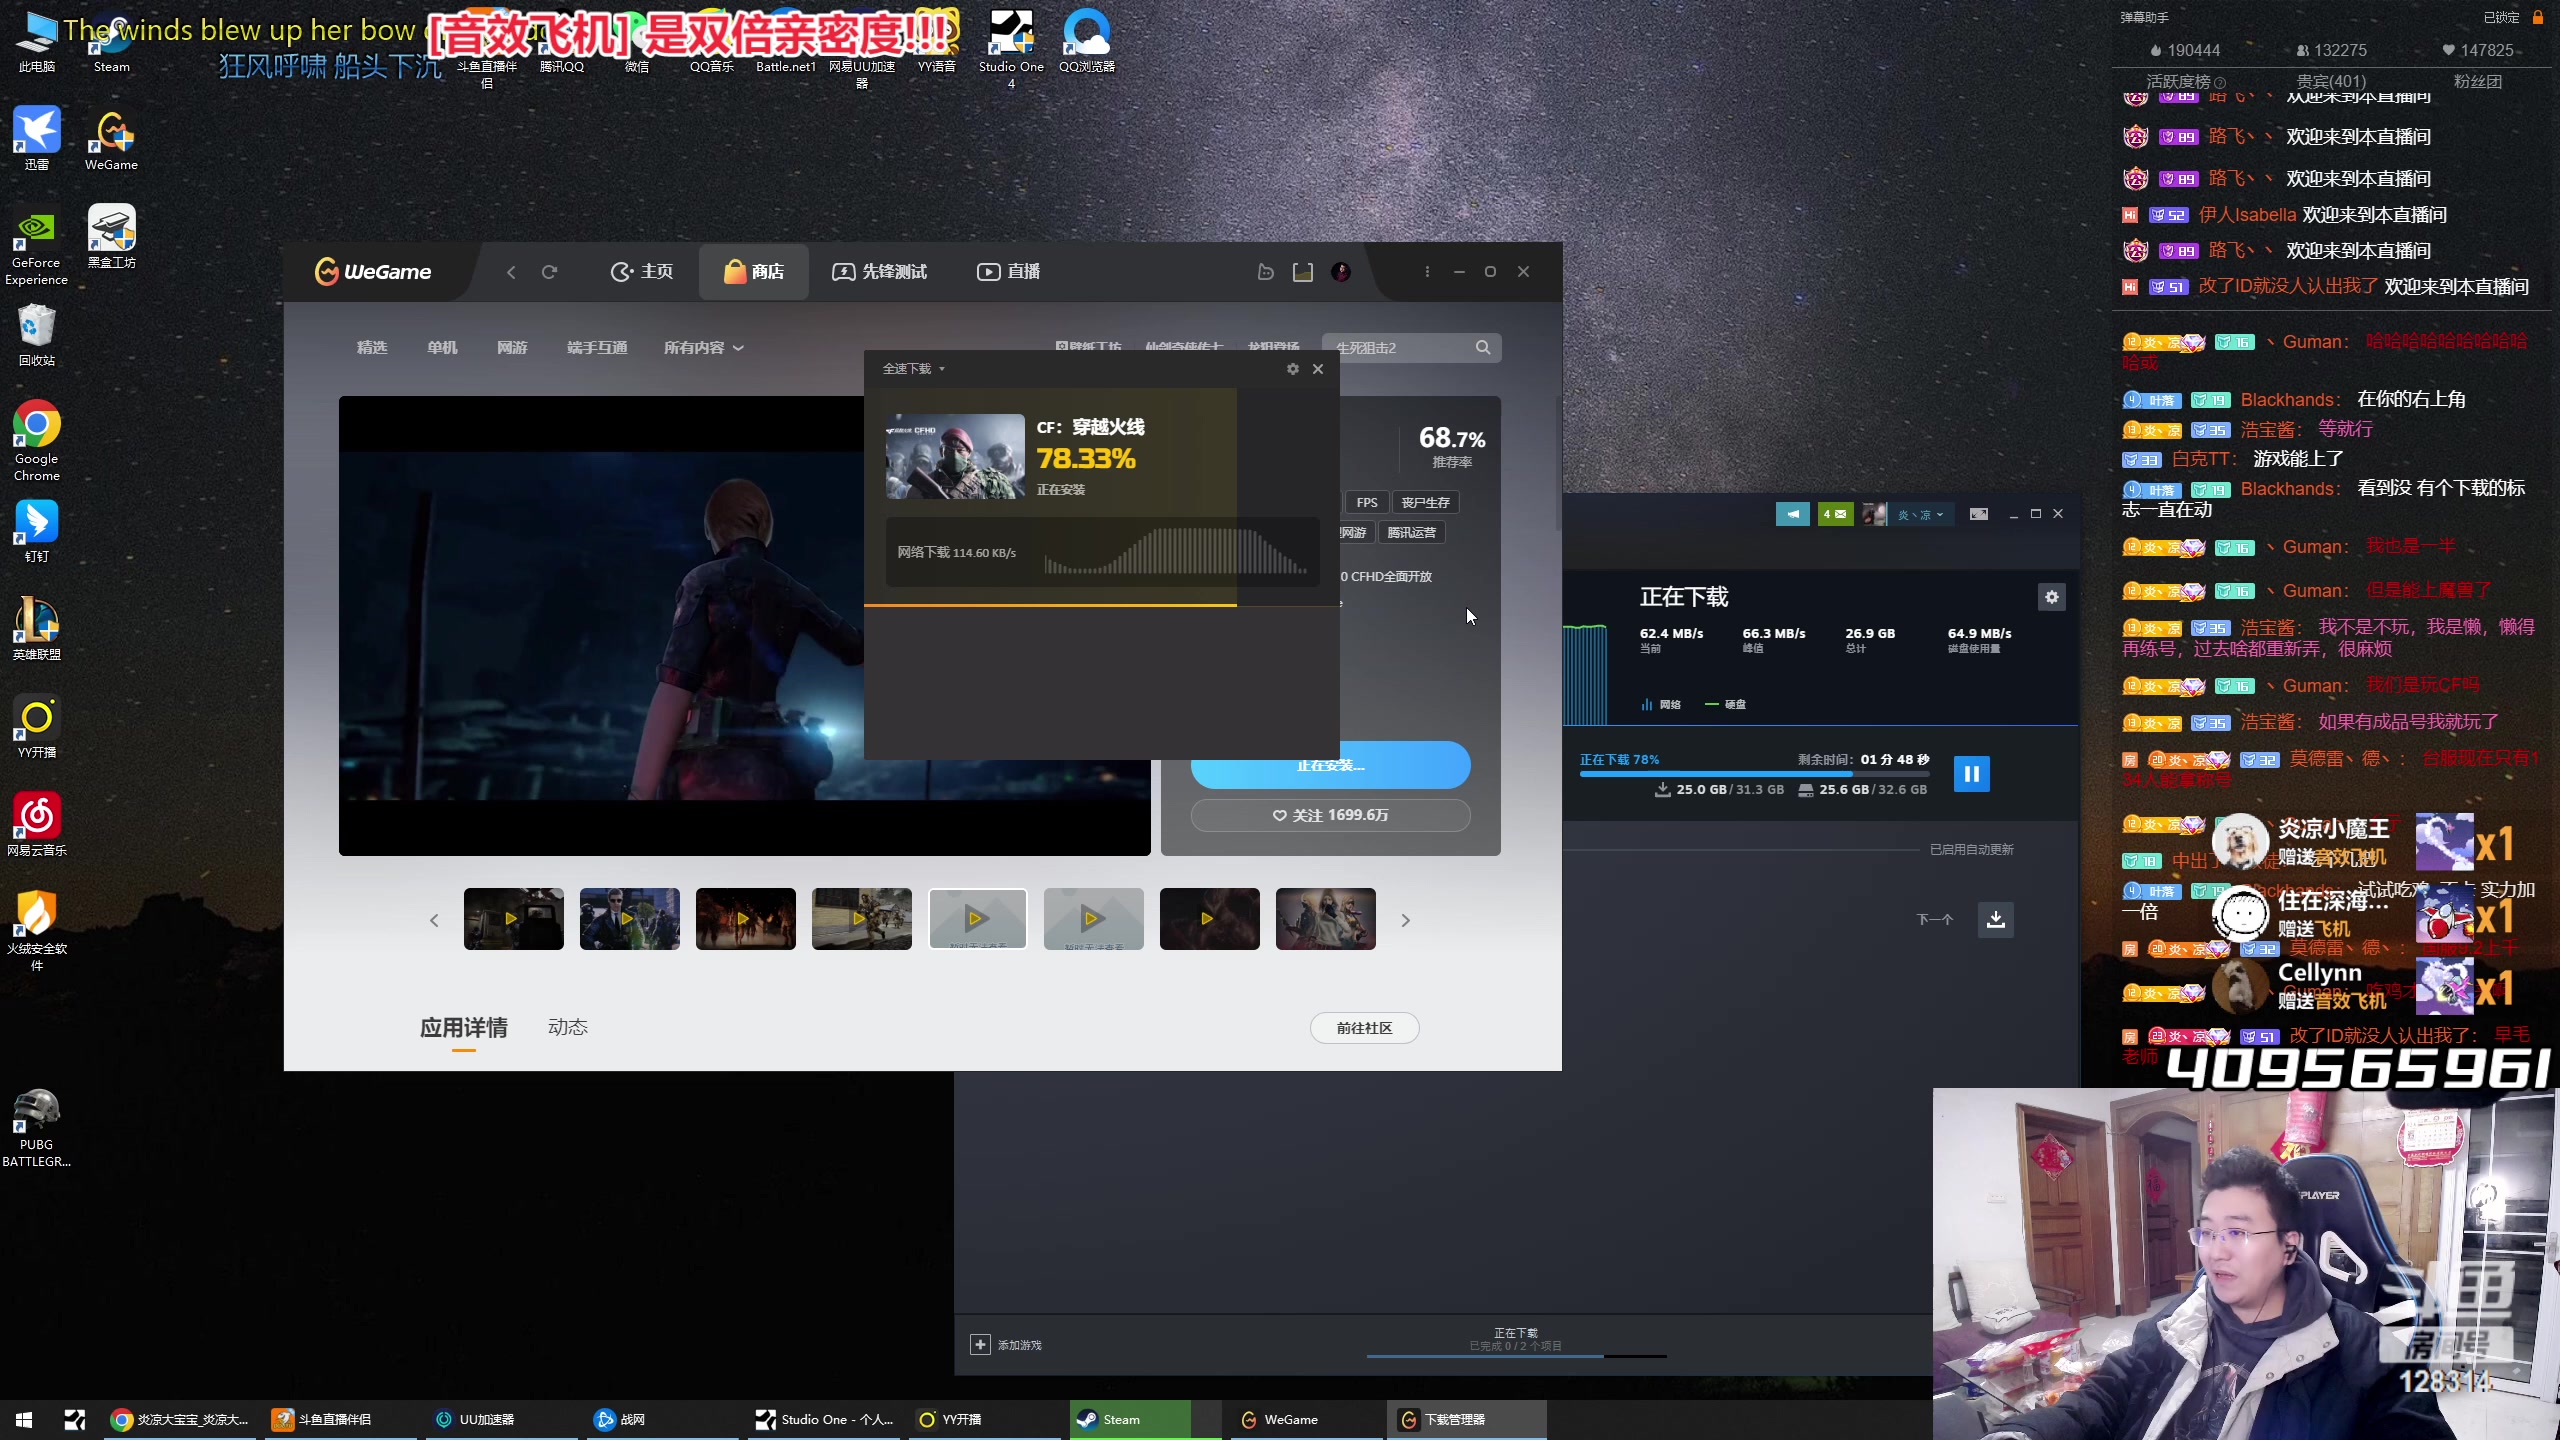Open 钉钉 desktop icon
The height and width of the screenshot is (1440, 2560).
(37, 530)
